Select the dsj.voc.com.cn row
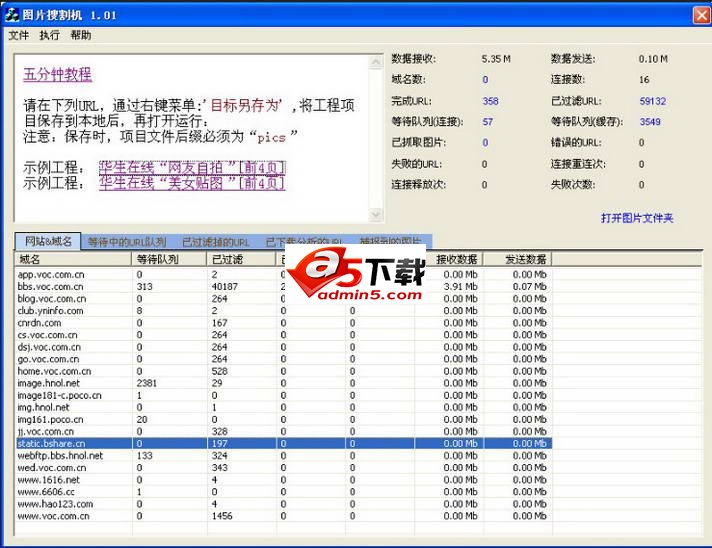The image size is (712, 548). click(x=283, y=347)
